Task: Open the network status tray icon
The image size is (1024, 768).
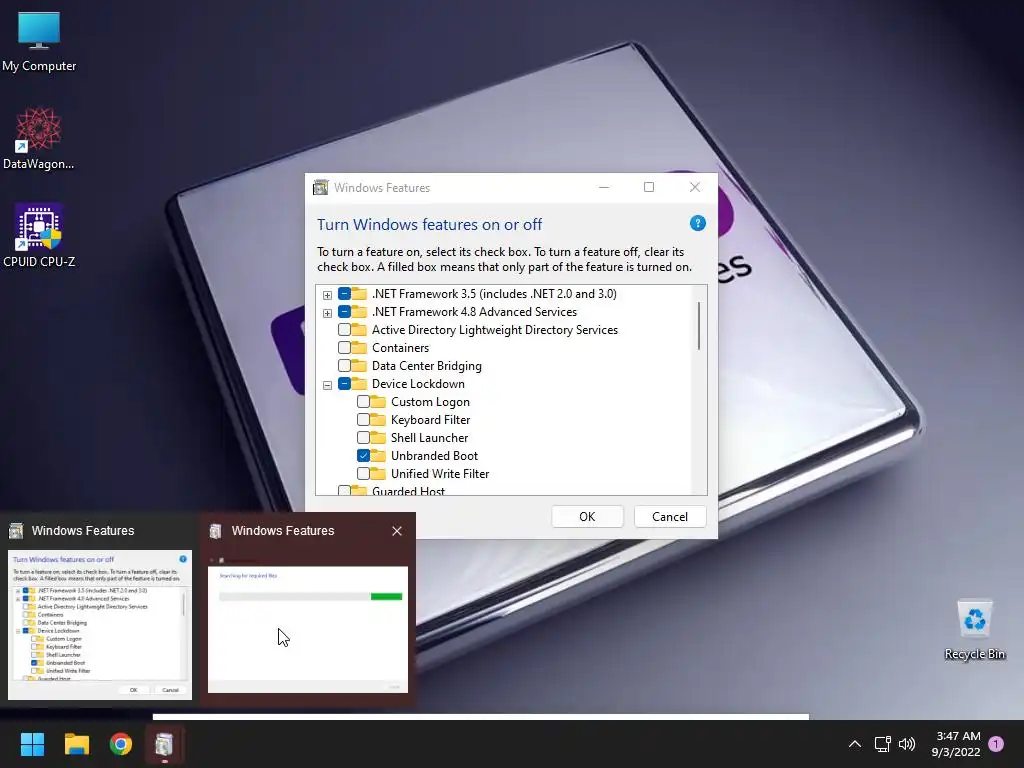Action: point(882,744)
